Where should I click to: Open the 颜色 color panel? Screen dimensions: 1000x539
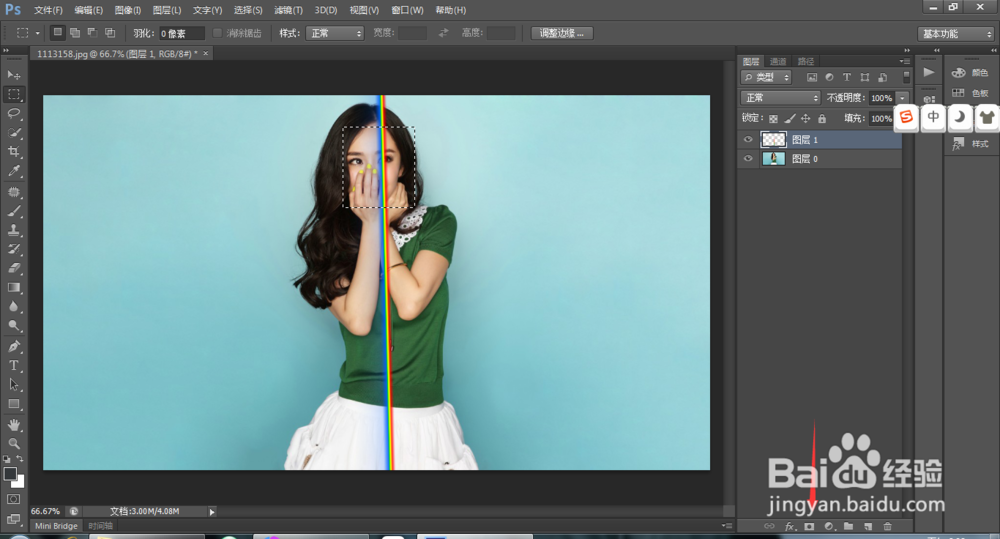coord(970,73)
